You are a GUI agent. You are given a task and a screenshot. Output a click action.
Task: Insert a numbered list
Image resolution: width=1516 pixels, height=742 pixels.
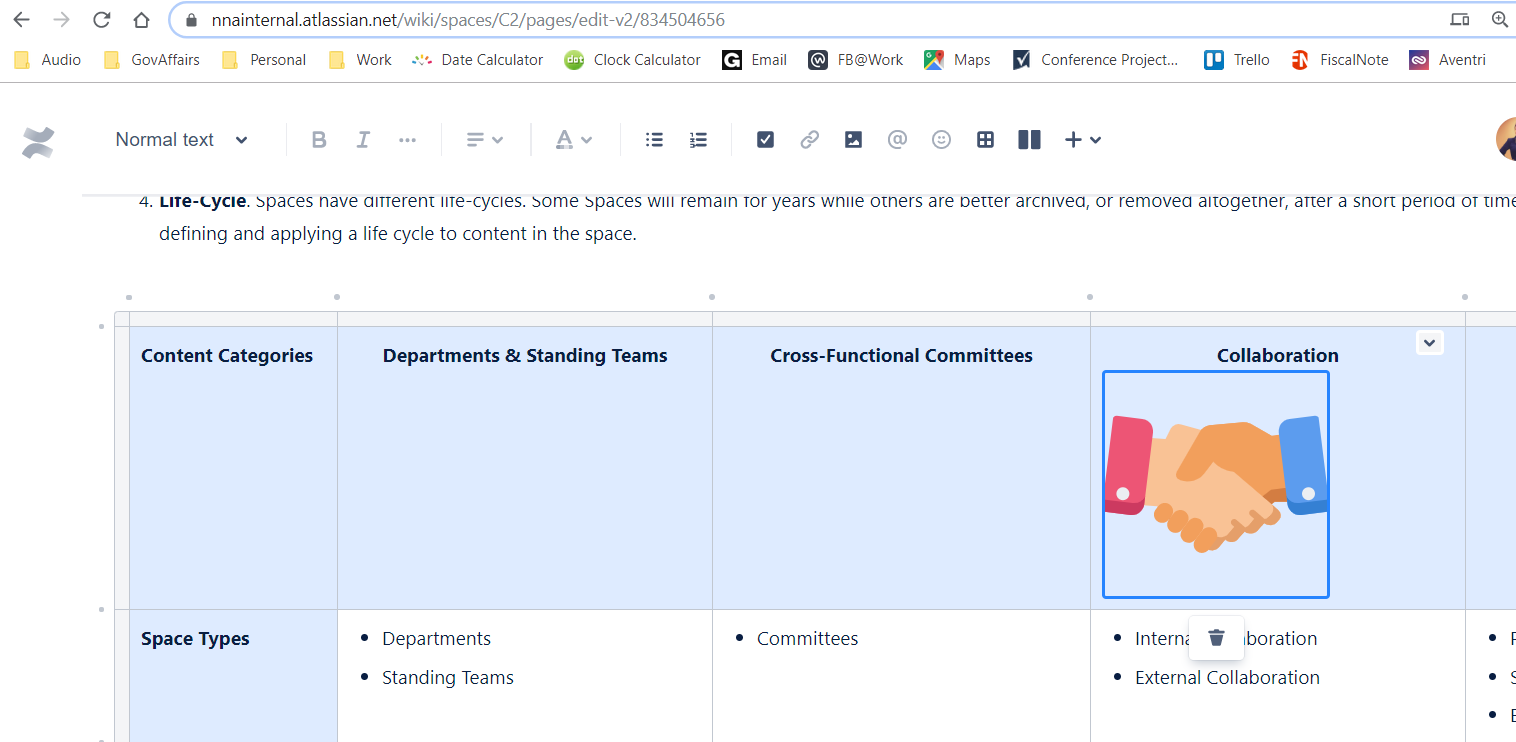pos(698,140)
